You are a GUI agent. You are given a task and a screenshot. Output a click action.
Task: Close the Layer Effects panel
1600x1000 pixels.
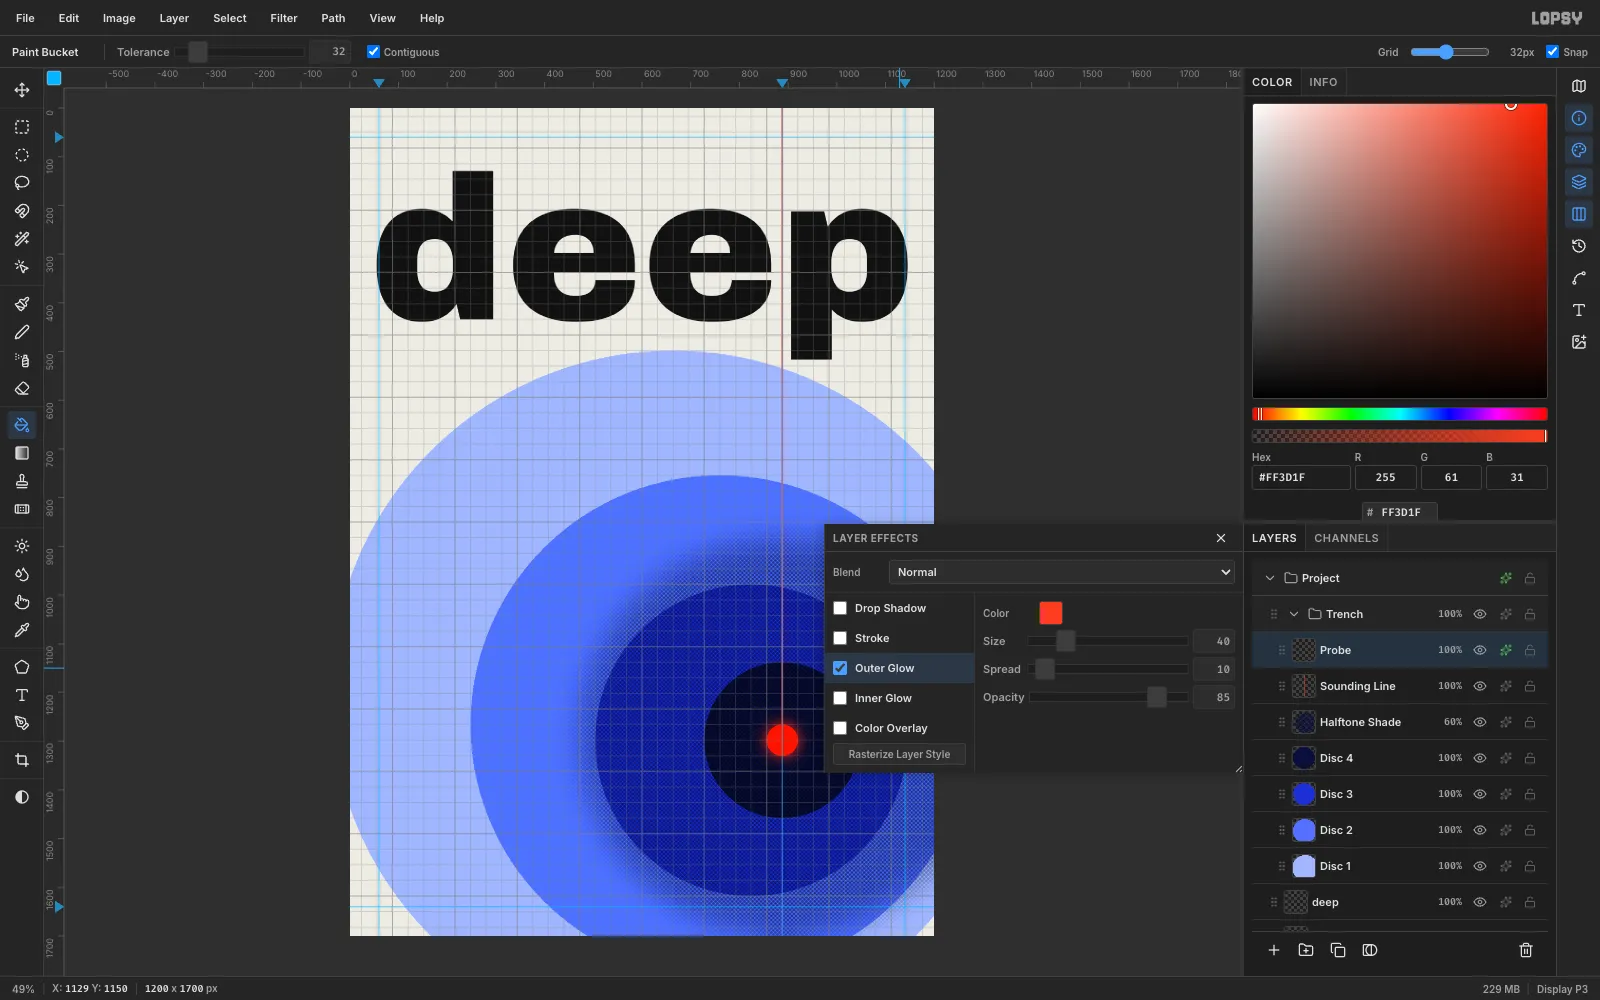pos(1221,538)
